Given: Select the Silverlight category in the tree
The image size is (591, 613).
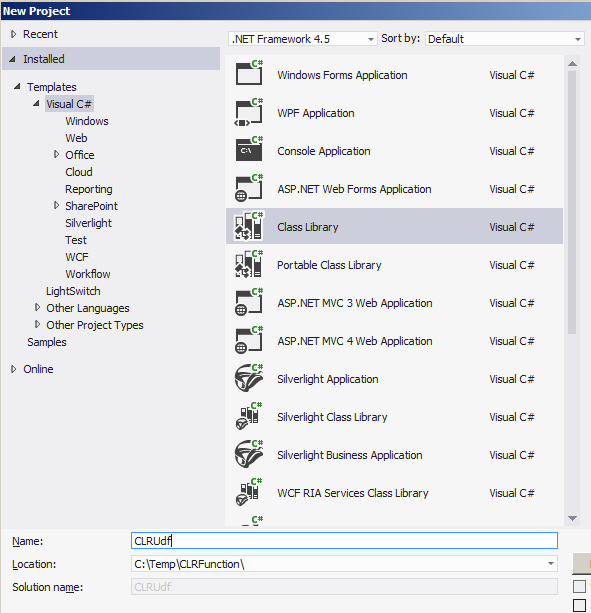Looking at the screenshot, I should [x=88, y=223].
